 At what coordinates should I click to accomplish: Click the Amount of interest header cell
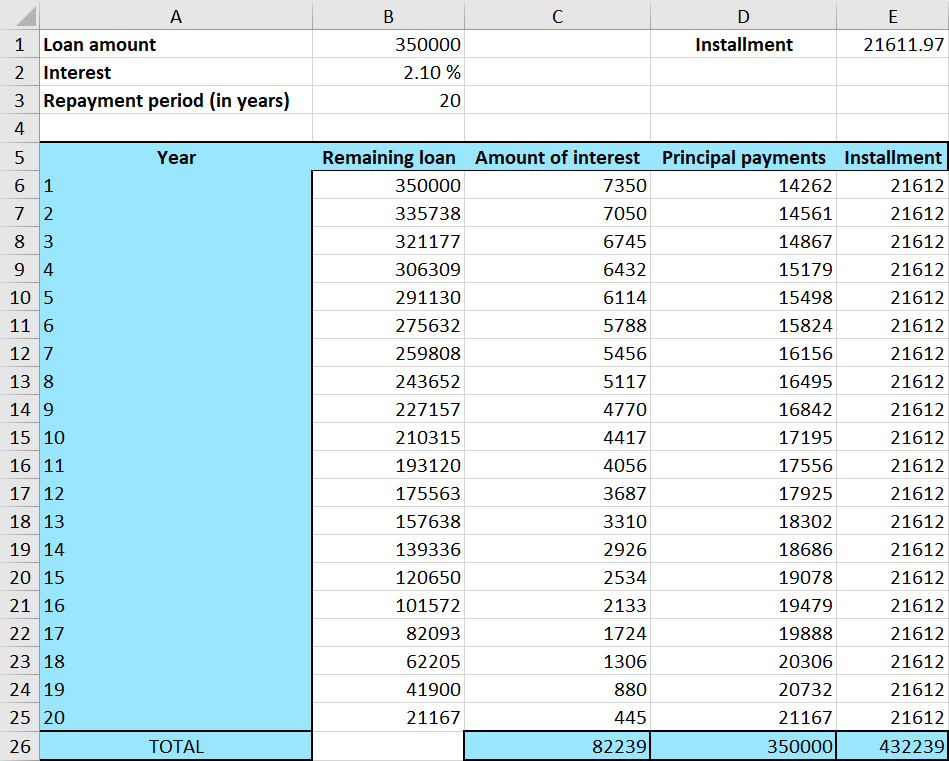click(x=557, y=157)
